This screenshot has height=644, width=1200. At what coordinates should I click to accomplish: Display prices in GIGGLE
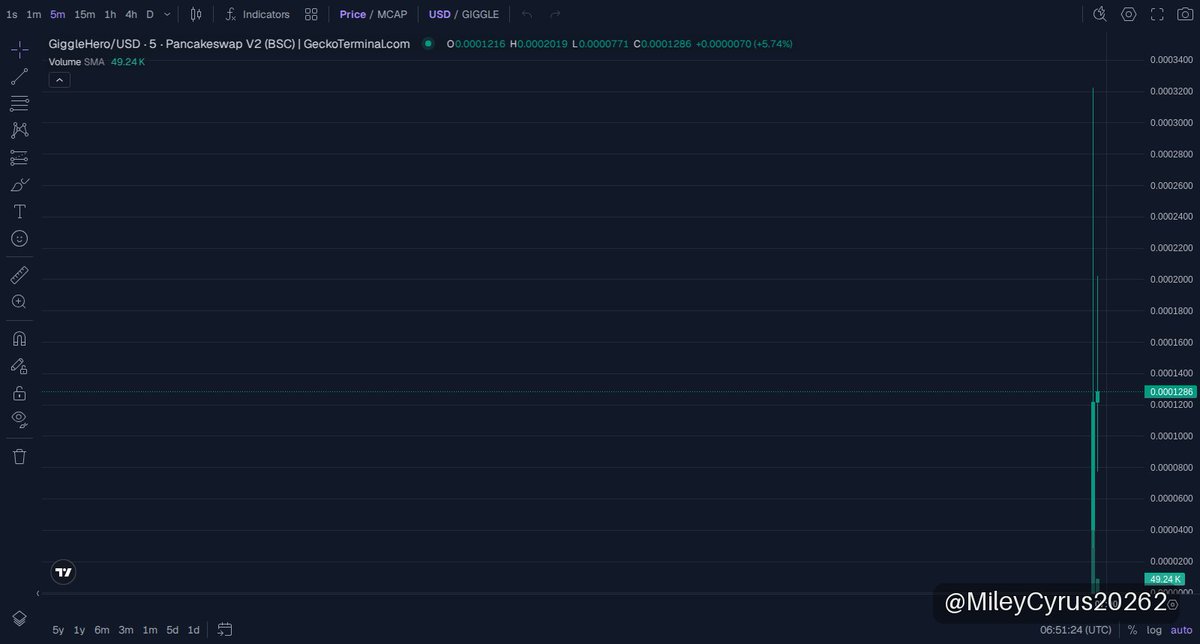[480, 14]
